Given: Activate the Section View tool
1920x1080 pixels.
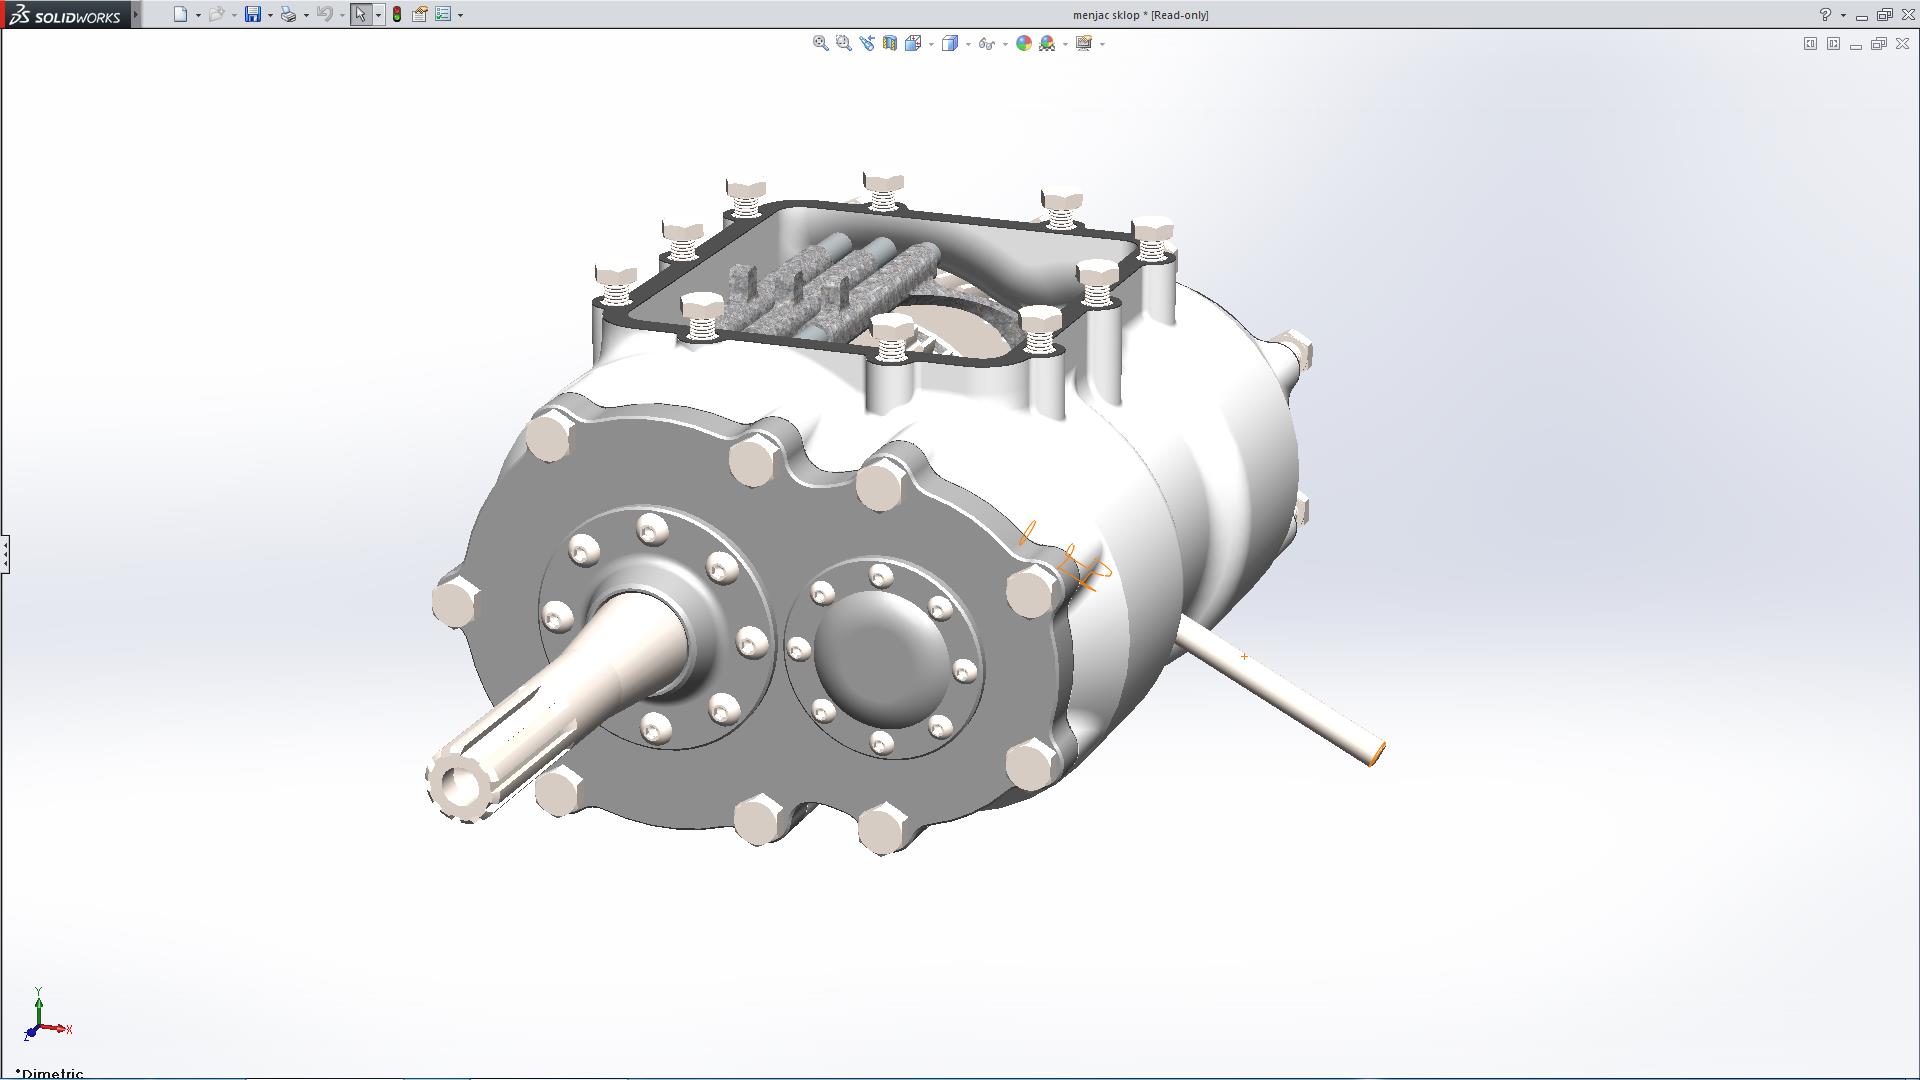Looking at the screenshot, I should 889,43.
